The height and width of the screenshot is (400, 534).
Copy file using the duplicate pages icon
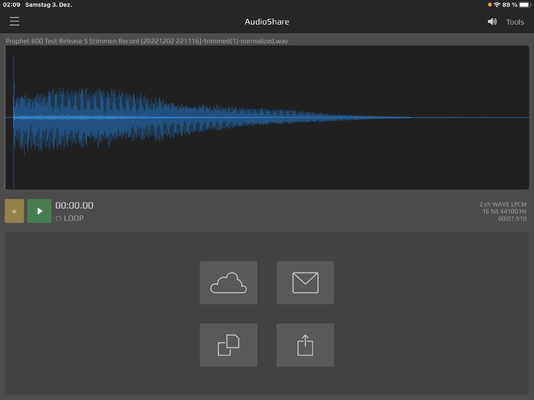coord(229,345)
